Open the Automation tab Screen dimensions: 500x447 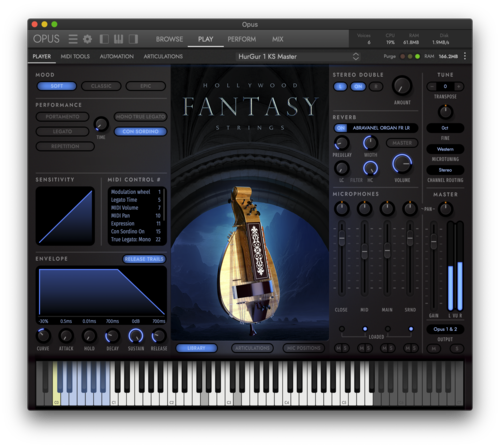click(117, 56)
